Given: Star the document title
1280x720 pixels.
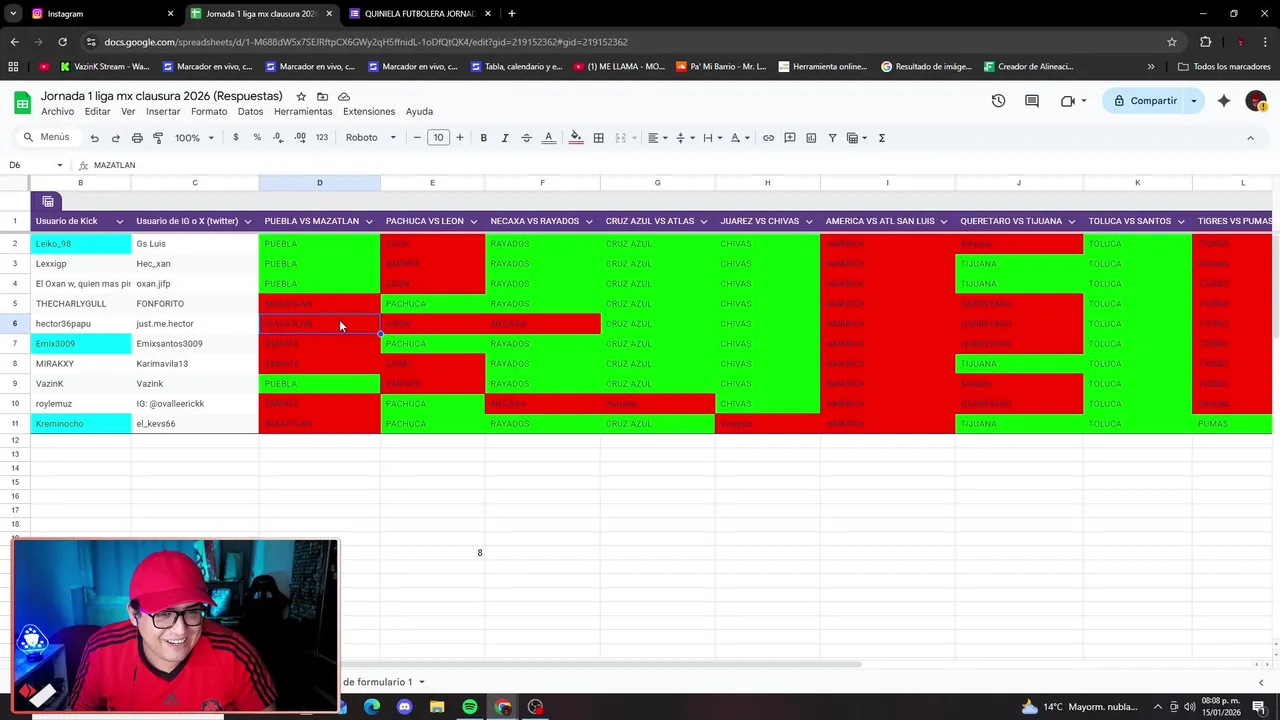Looking at the screenshot, I should point(301,96).
